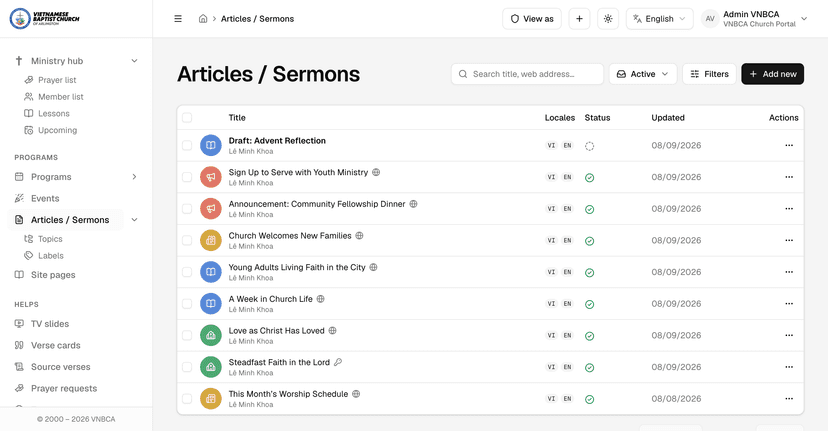Click megaphone icon of Youth Ministry article

(x=211, y=177)
